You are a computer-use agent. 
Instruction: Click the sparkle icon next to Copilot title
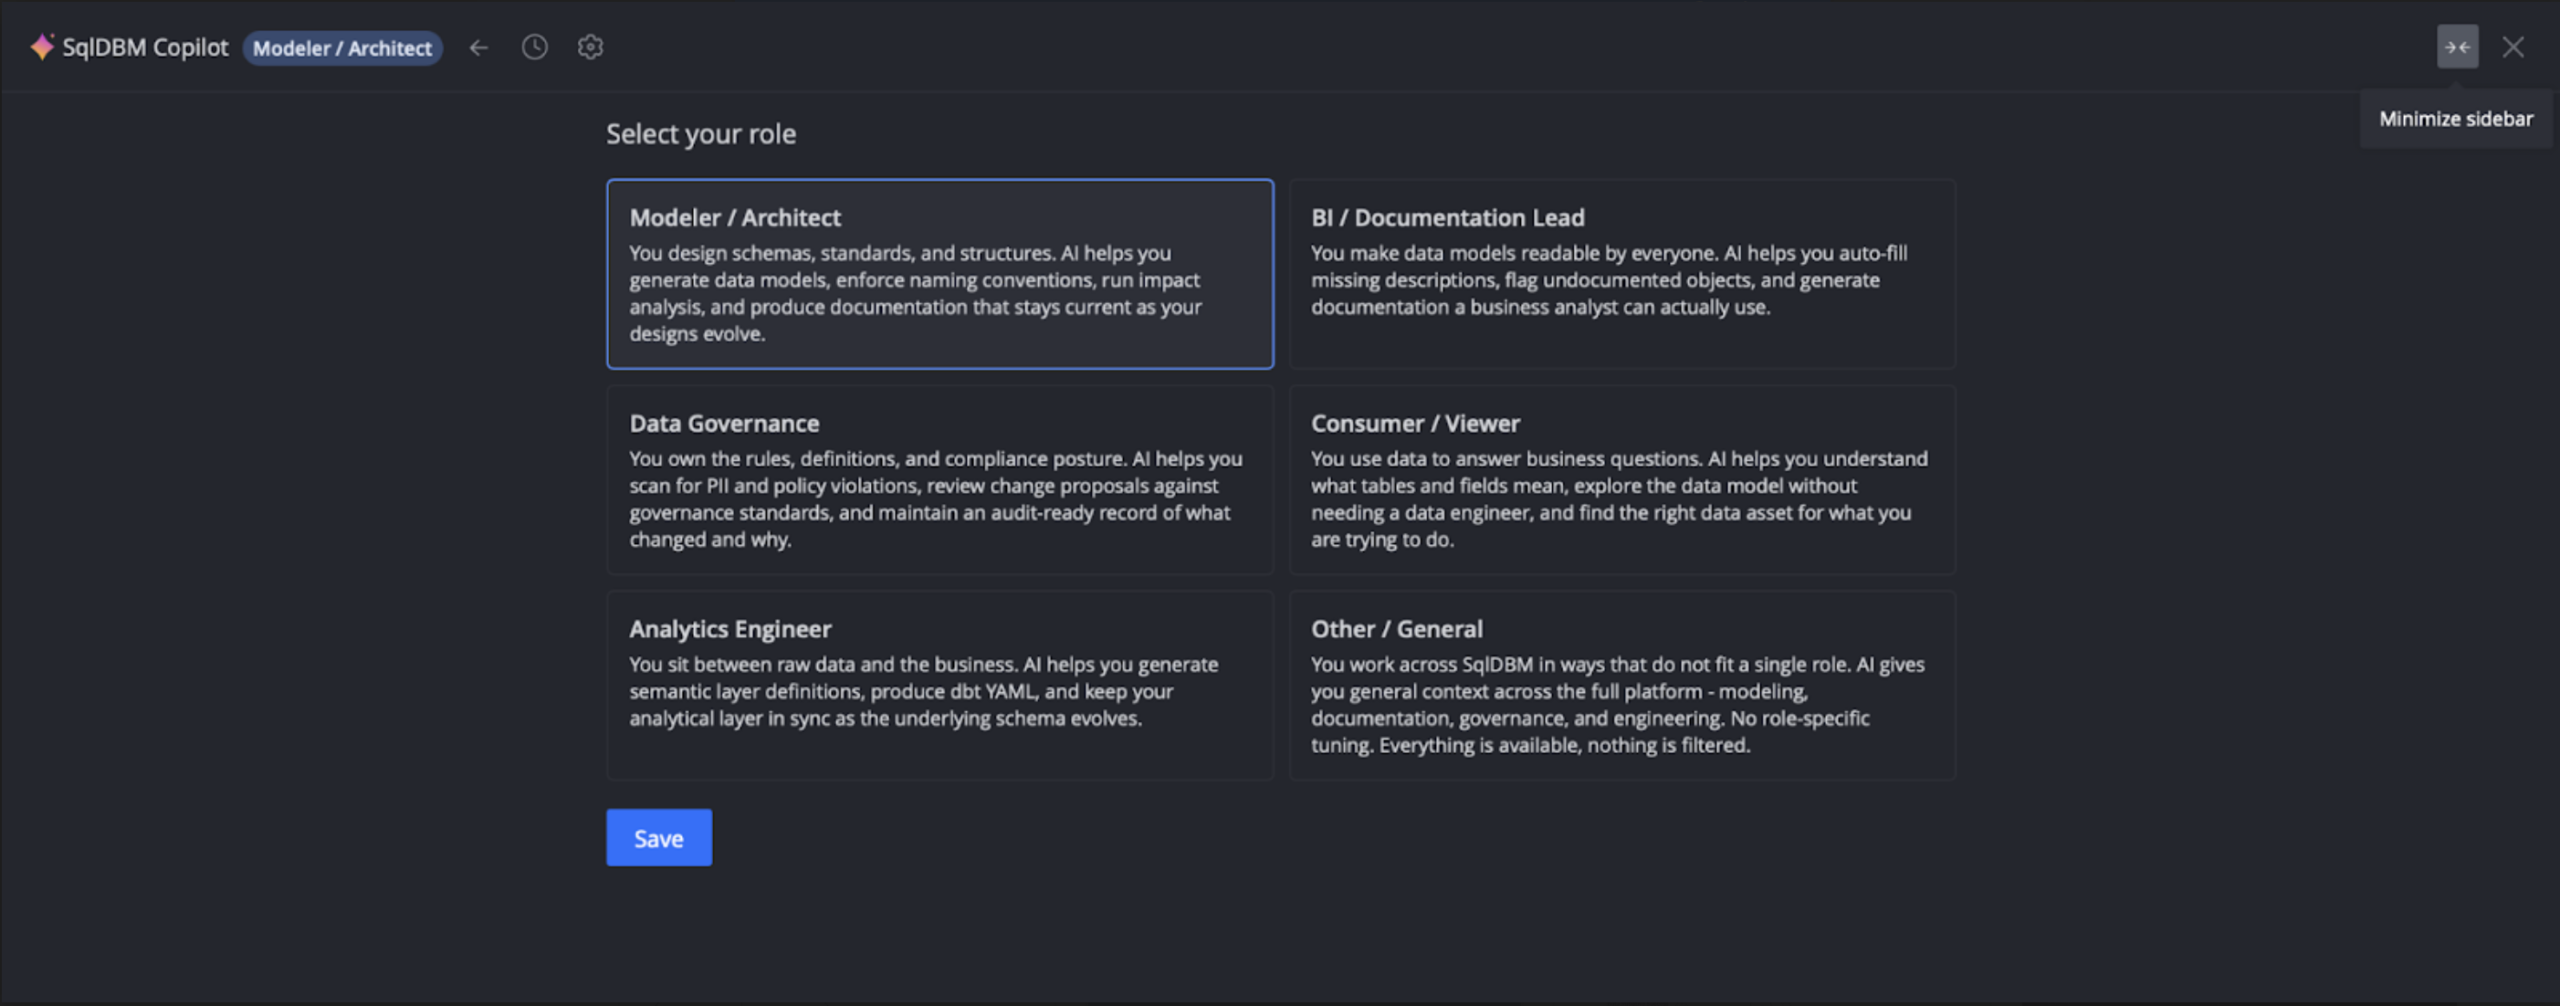click(x=42, y=45)
